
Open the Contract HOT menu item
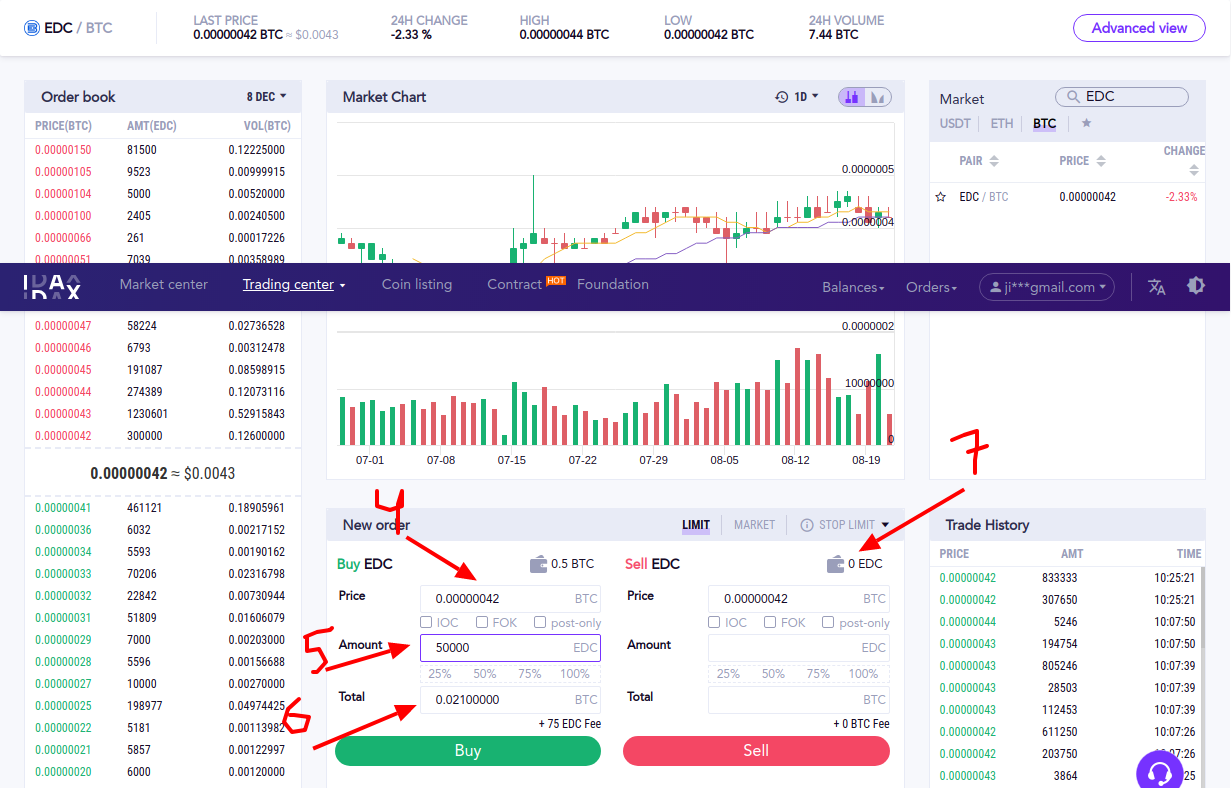526,284
